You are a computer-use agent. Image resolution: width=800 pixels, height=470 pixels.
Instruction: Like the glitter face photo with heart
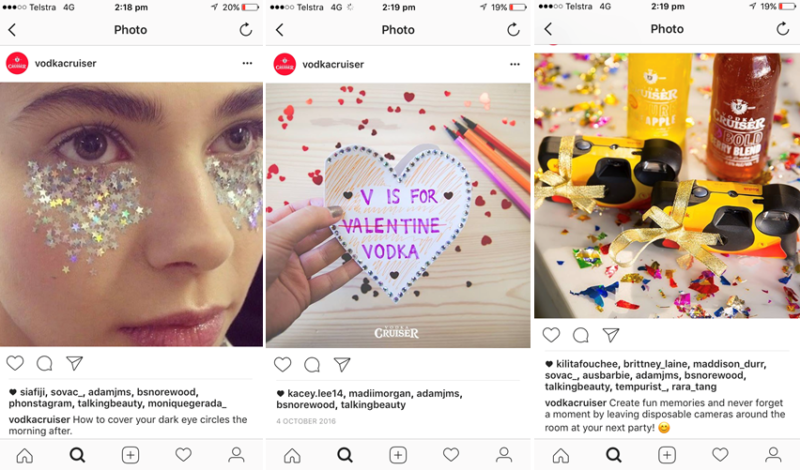(15, 363)
